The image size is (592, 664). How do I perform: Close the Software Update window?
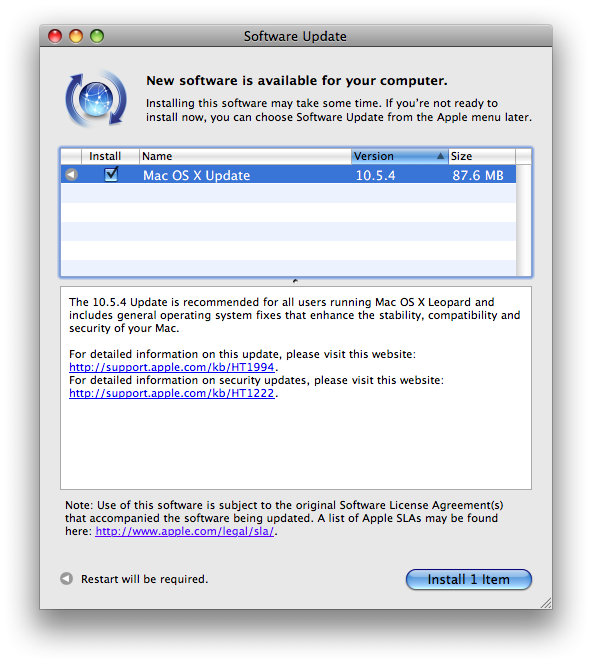coord(55,36)
